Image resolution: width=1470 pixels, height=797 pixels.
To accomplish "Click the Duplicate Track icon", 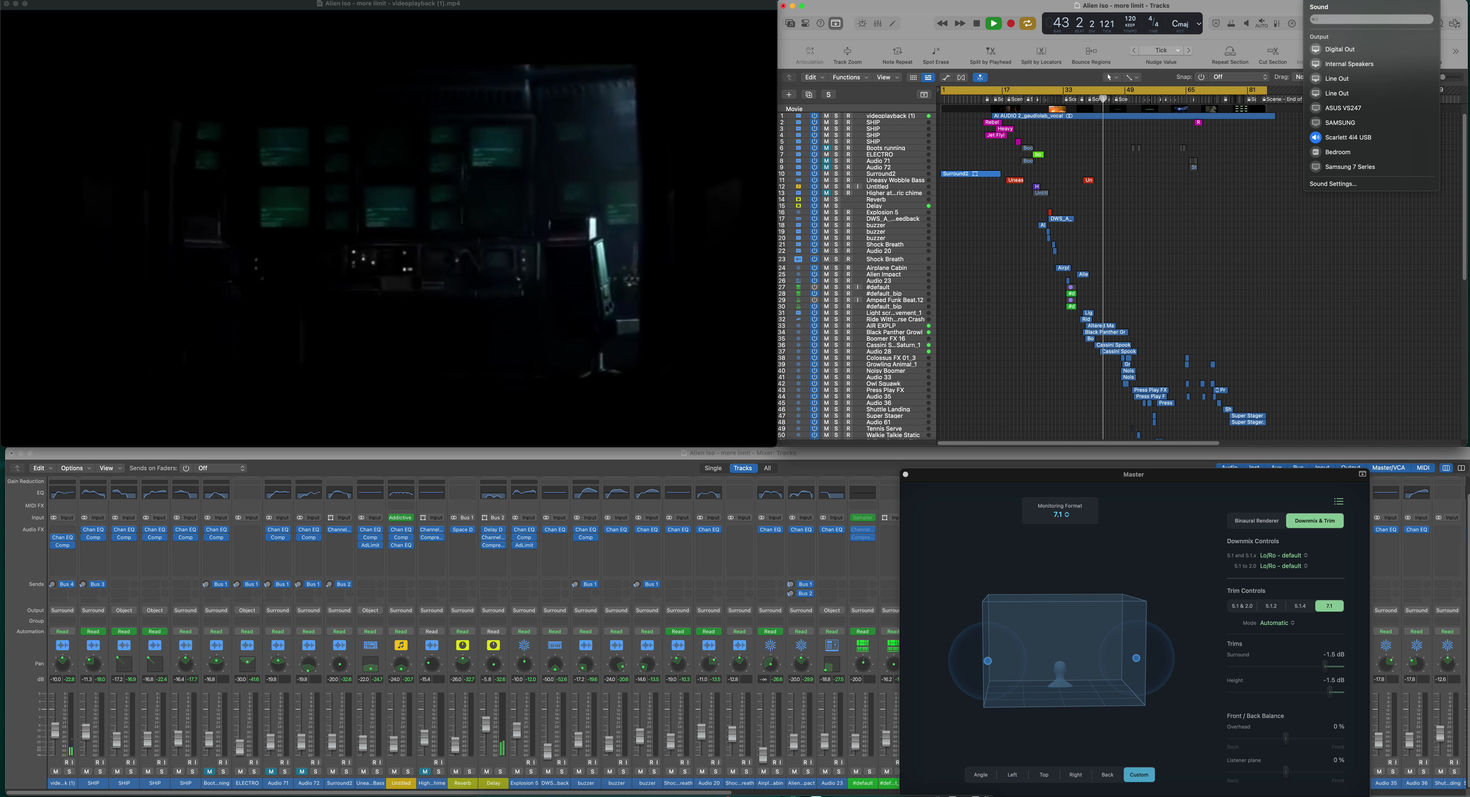I will click(808, 94).
